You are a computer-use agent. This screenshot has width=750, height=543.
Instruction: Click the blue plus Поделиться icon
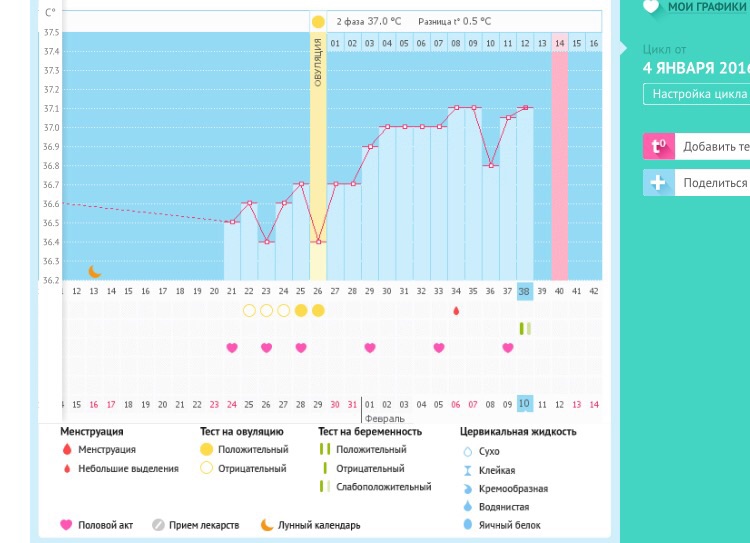click(658, 183)
